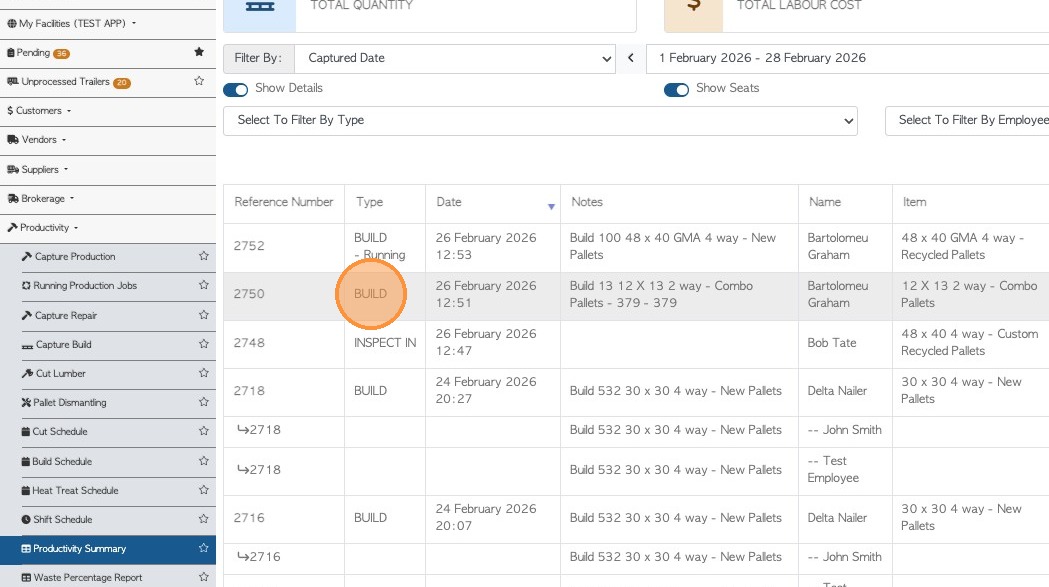Star the Shift Schedule menu item
The image size is (1049, 587).
203,520
